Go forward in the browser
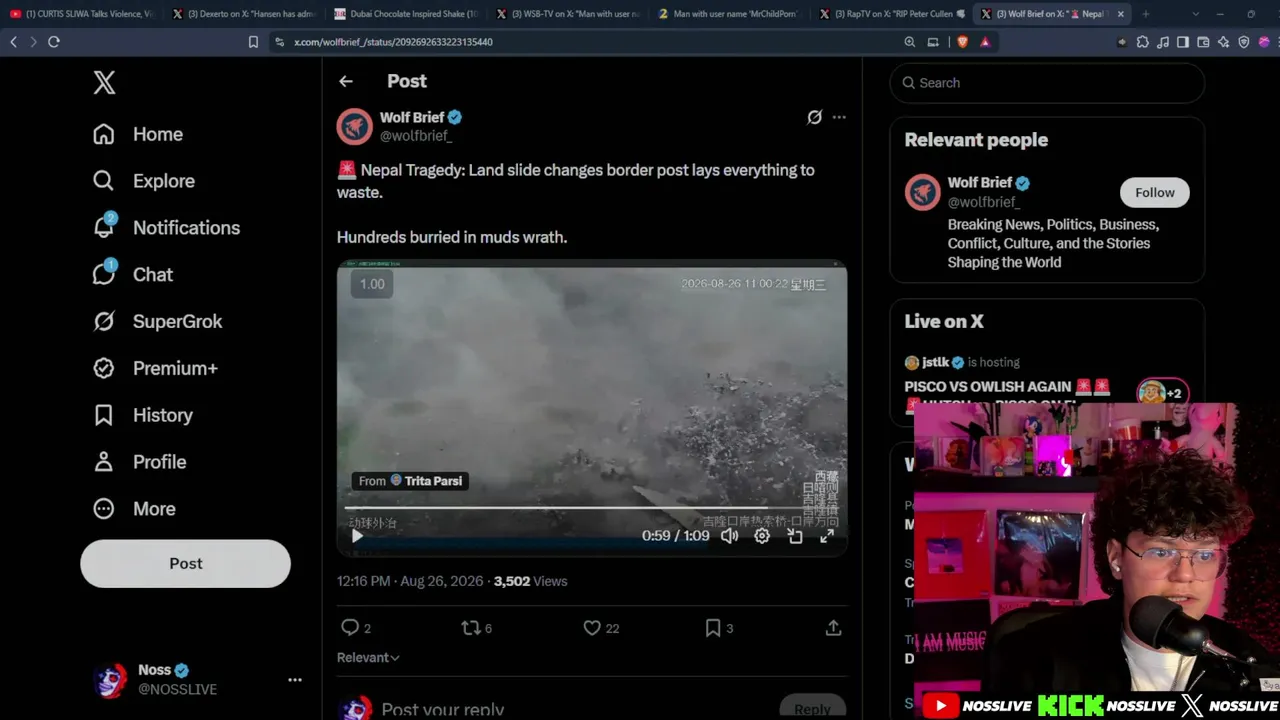Viewport: 1280px width, 720px height. (x=33, y=42)
